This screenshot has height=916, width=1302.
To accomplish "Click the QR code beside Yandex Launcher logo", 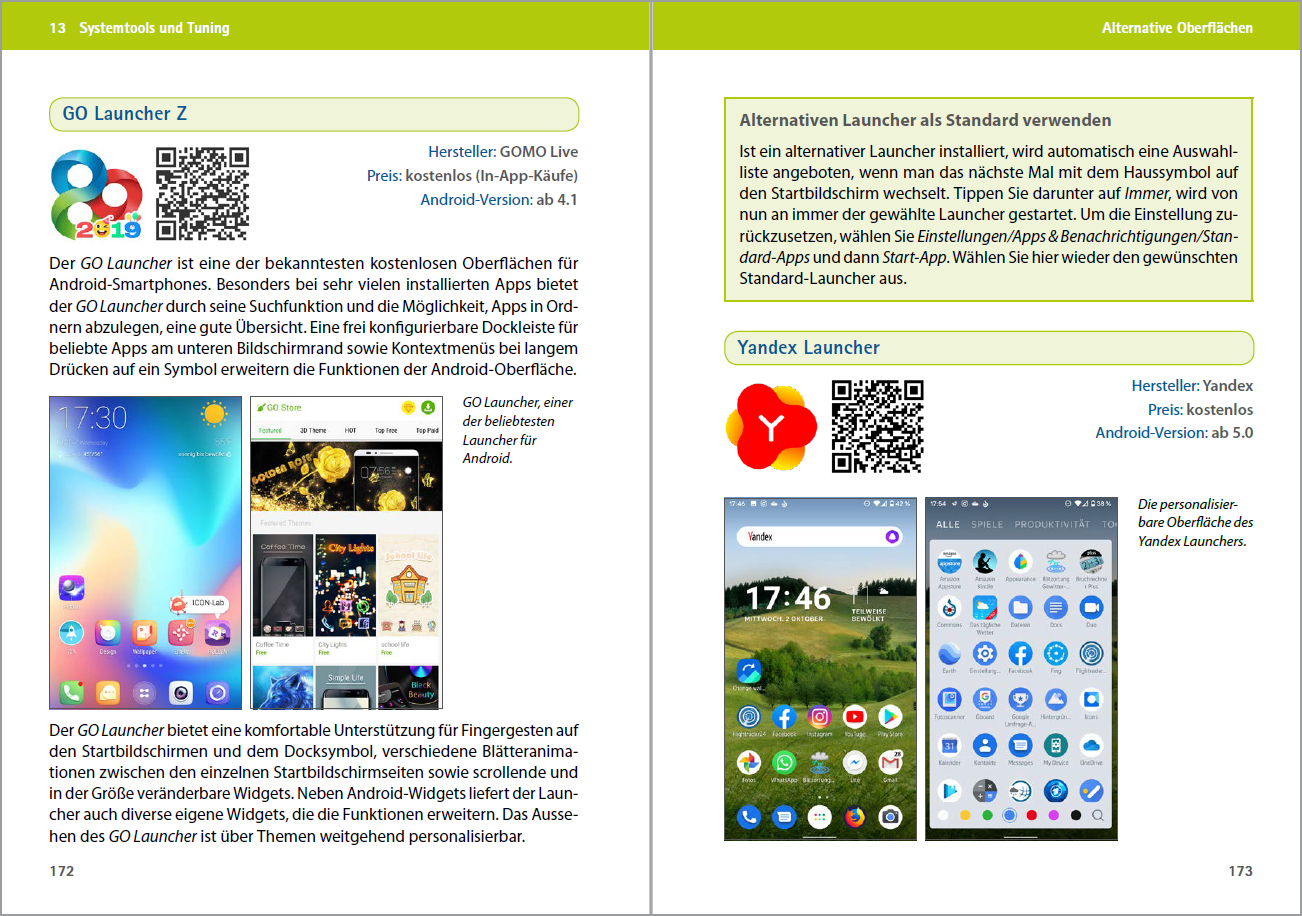I will [x=877, y=426].
